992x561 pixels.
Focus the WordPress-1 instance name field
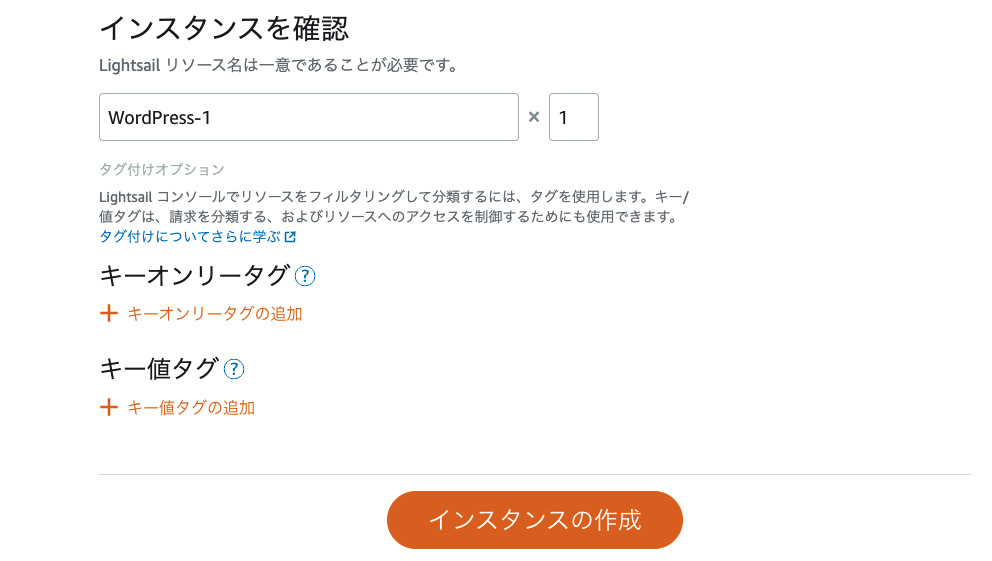309,117
